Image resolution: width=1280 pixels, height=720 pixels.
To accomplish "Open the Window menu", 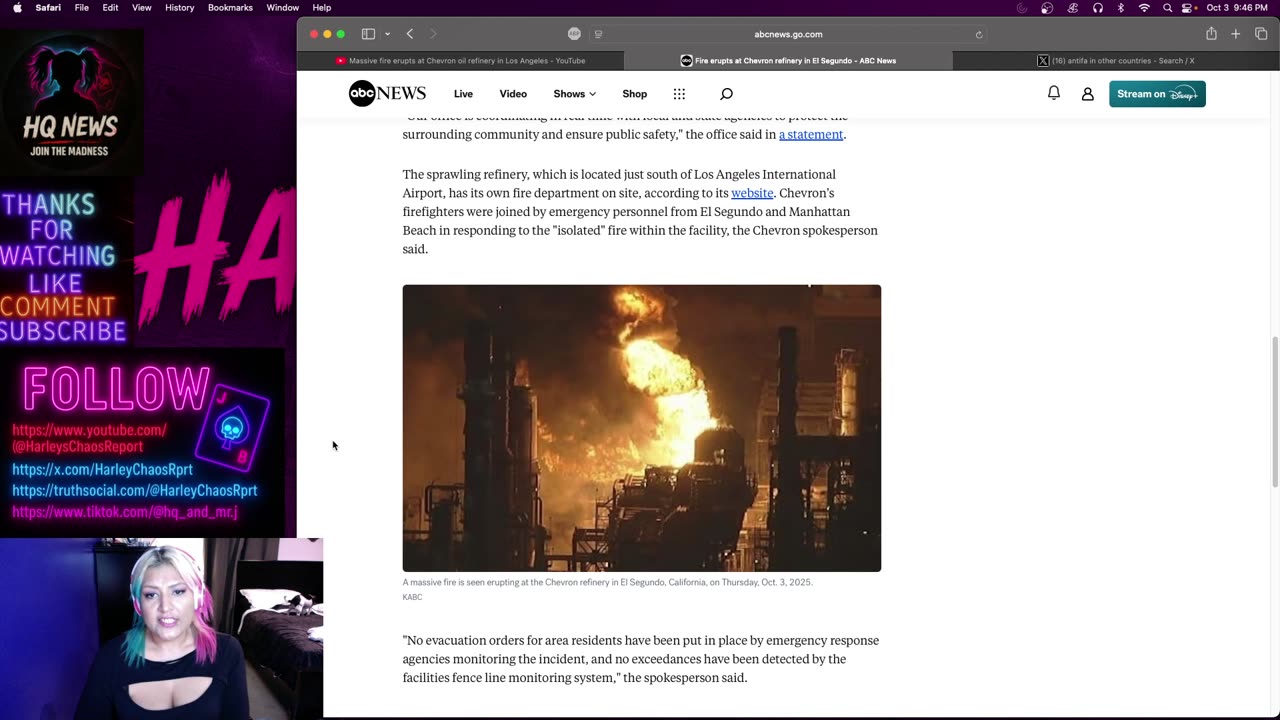I will [283, 8].
